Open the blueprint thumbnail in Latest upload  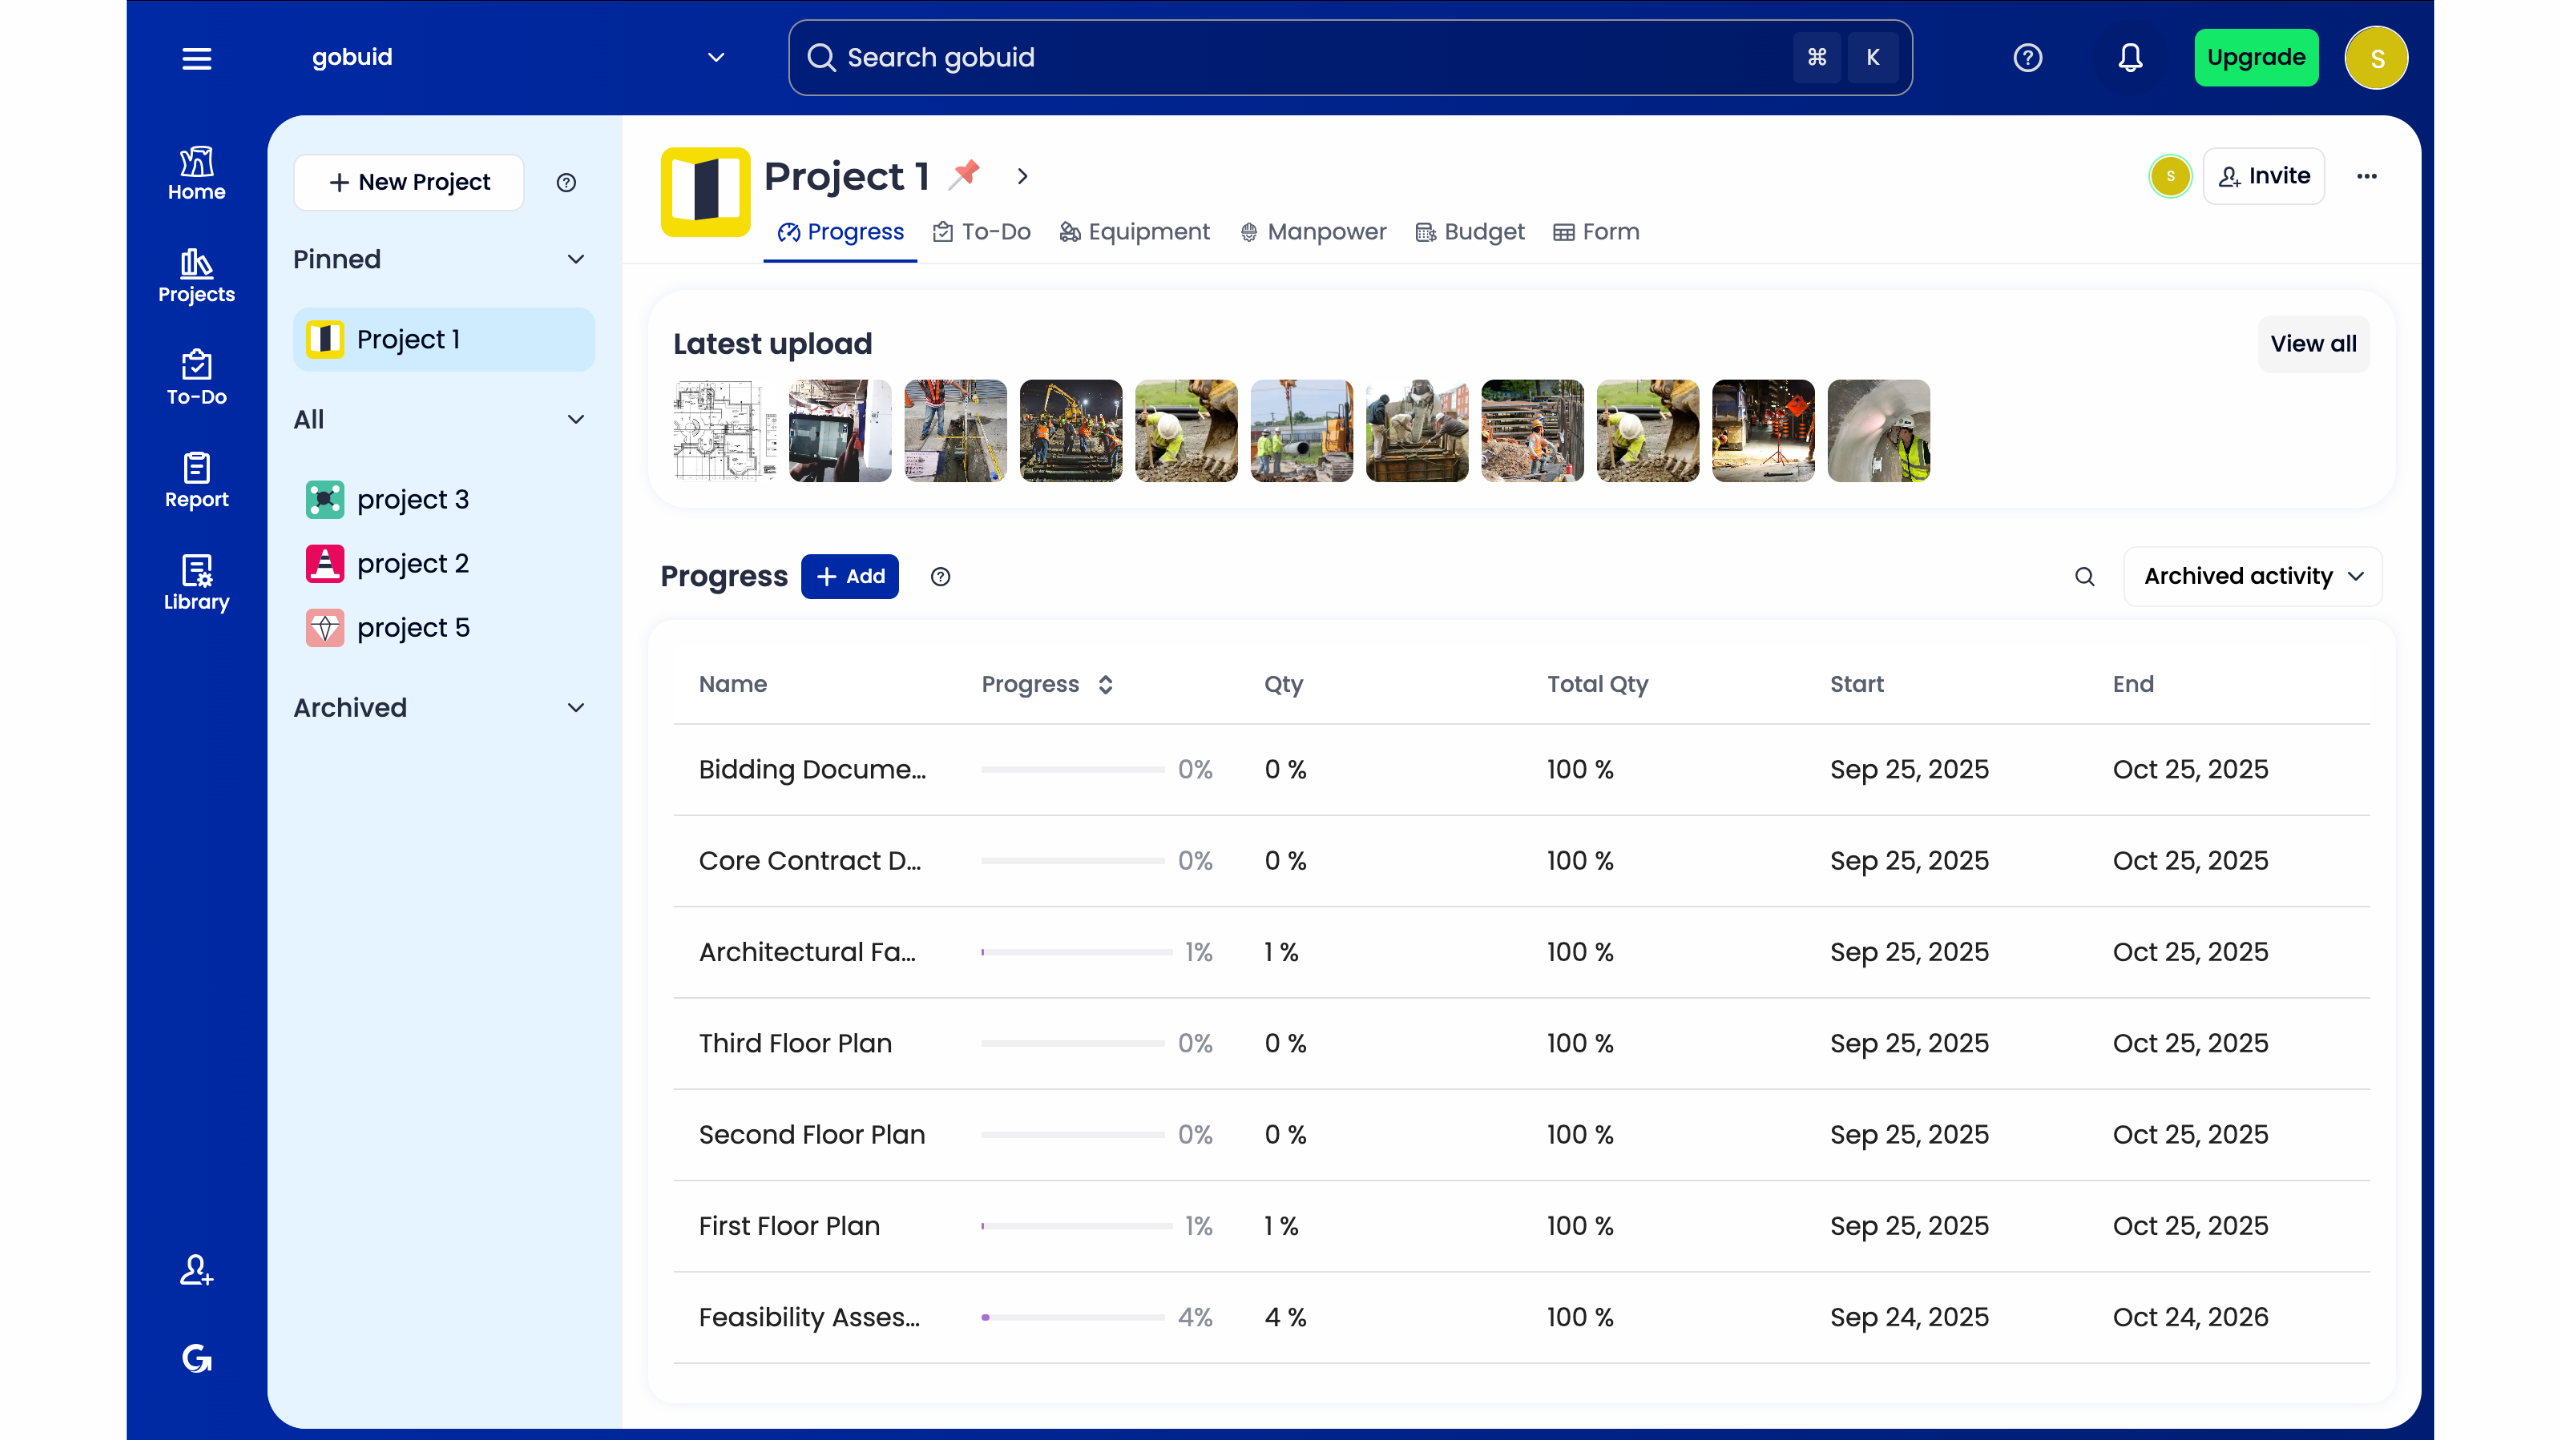coord(724,430)
